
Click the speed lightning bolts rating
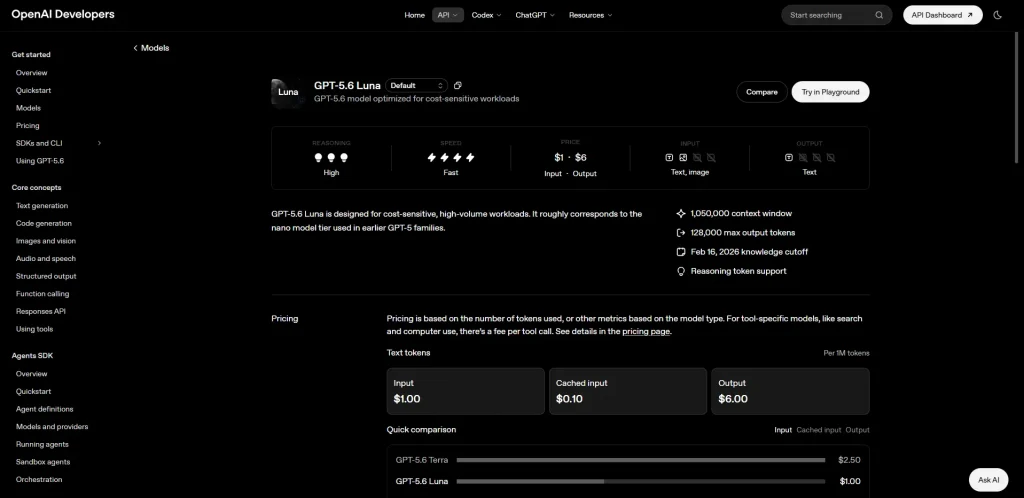(451, 157)
